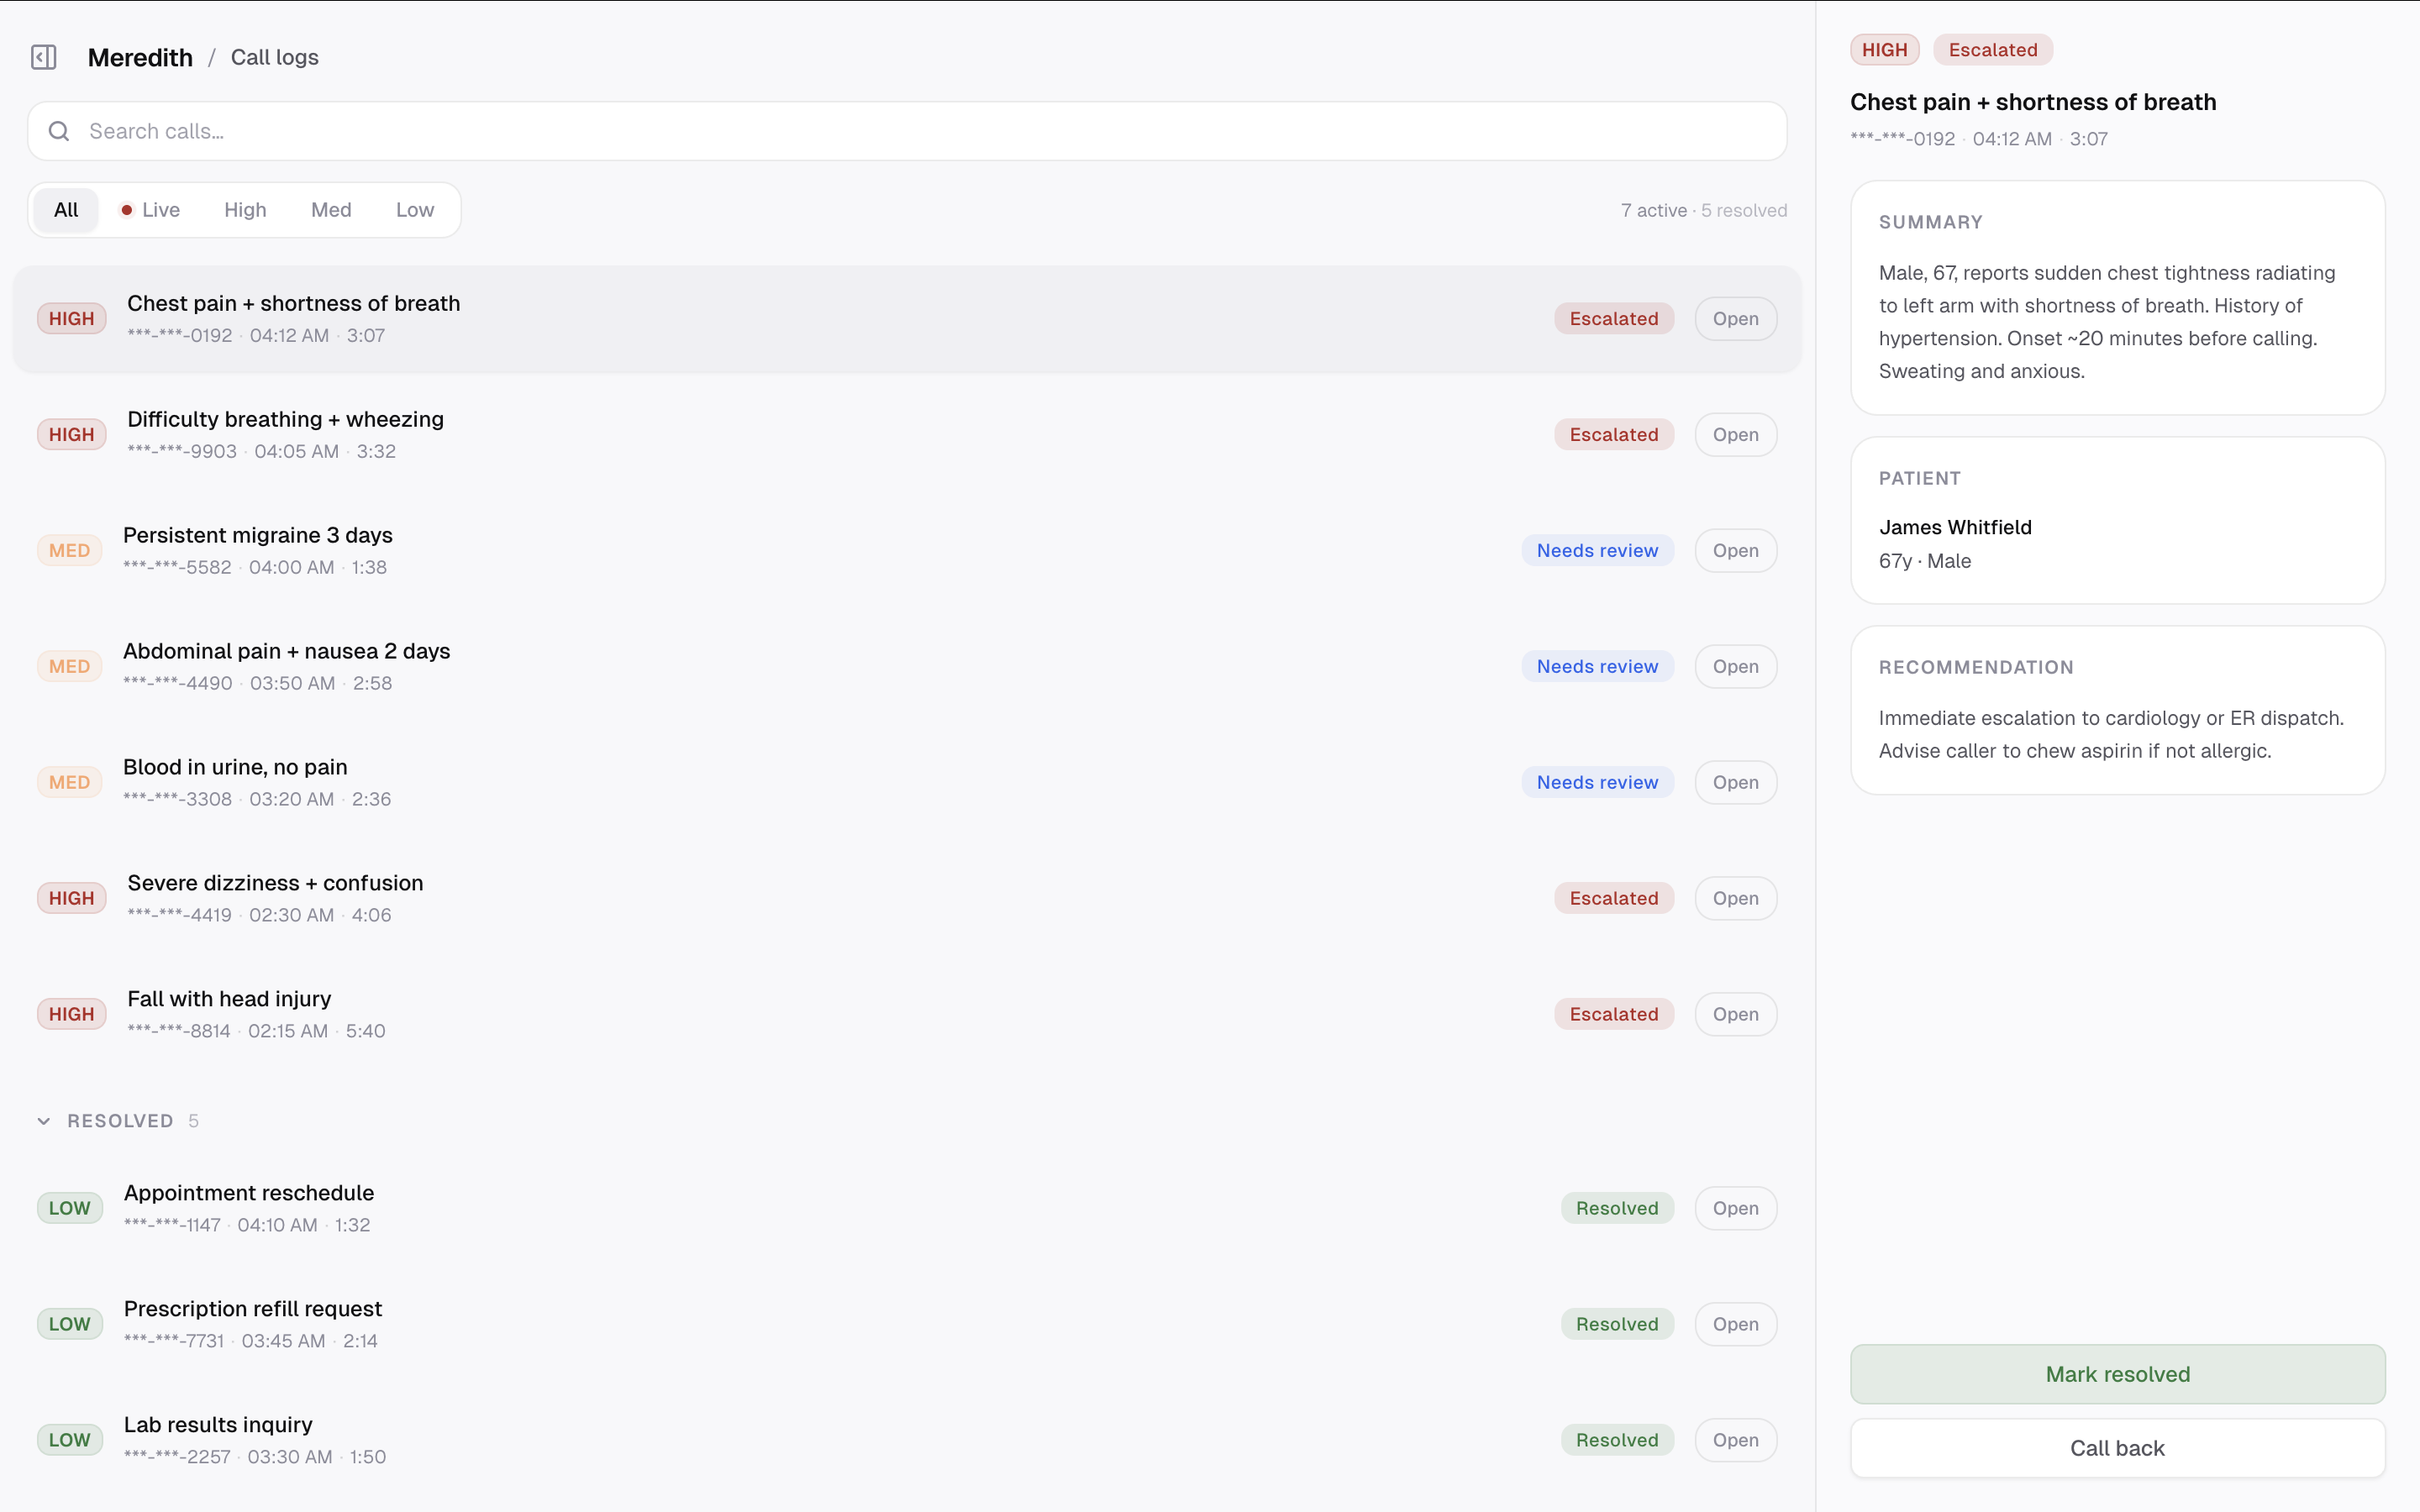Filter calls by Med priority
Image resolution: width=2420 pixels, height=1512 pixels.
click(x=331, y=210)
